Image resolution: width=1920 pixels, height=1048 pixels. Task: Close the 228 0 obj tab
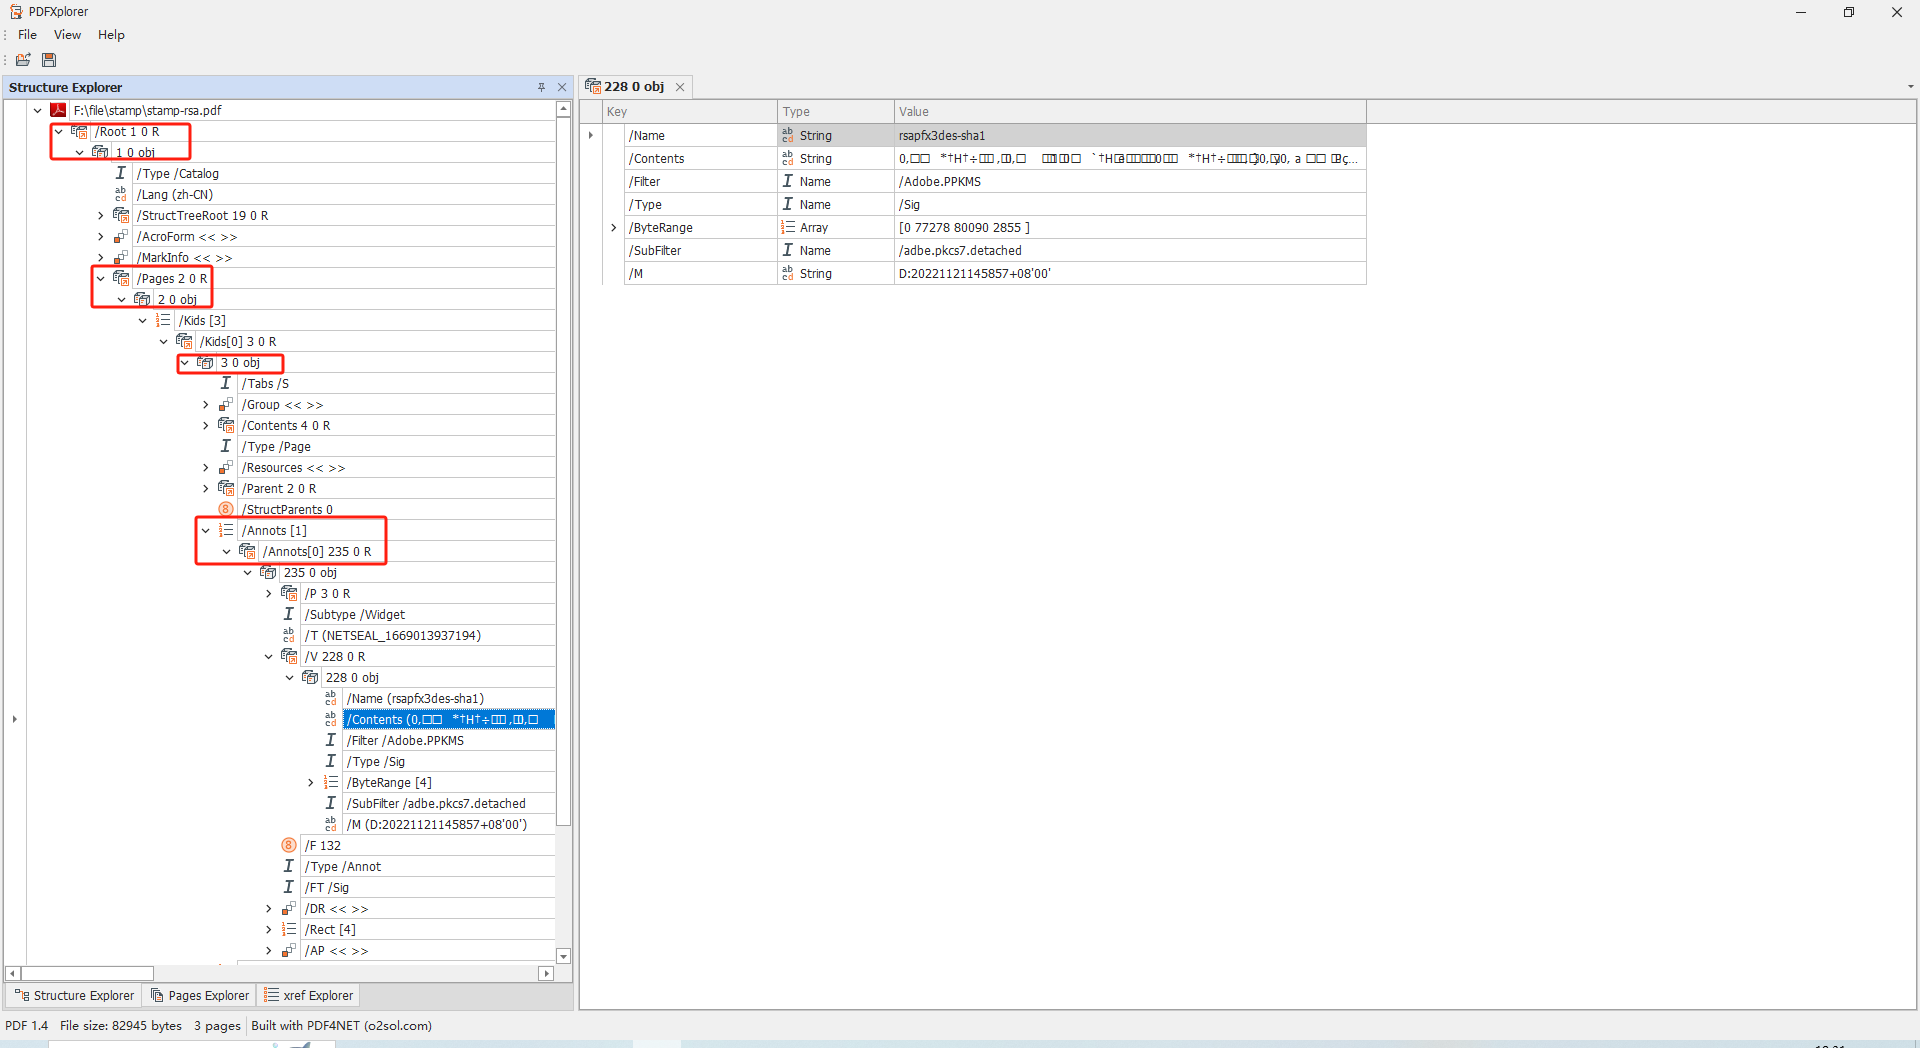click(680, 87)
